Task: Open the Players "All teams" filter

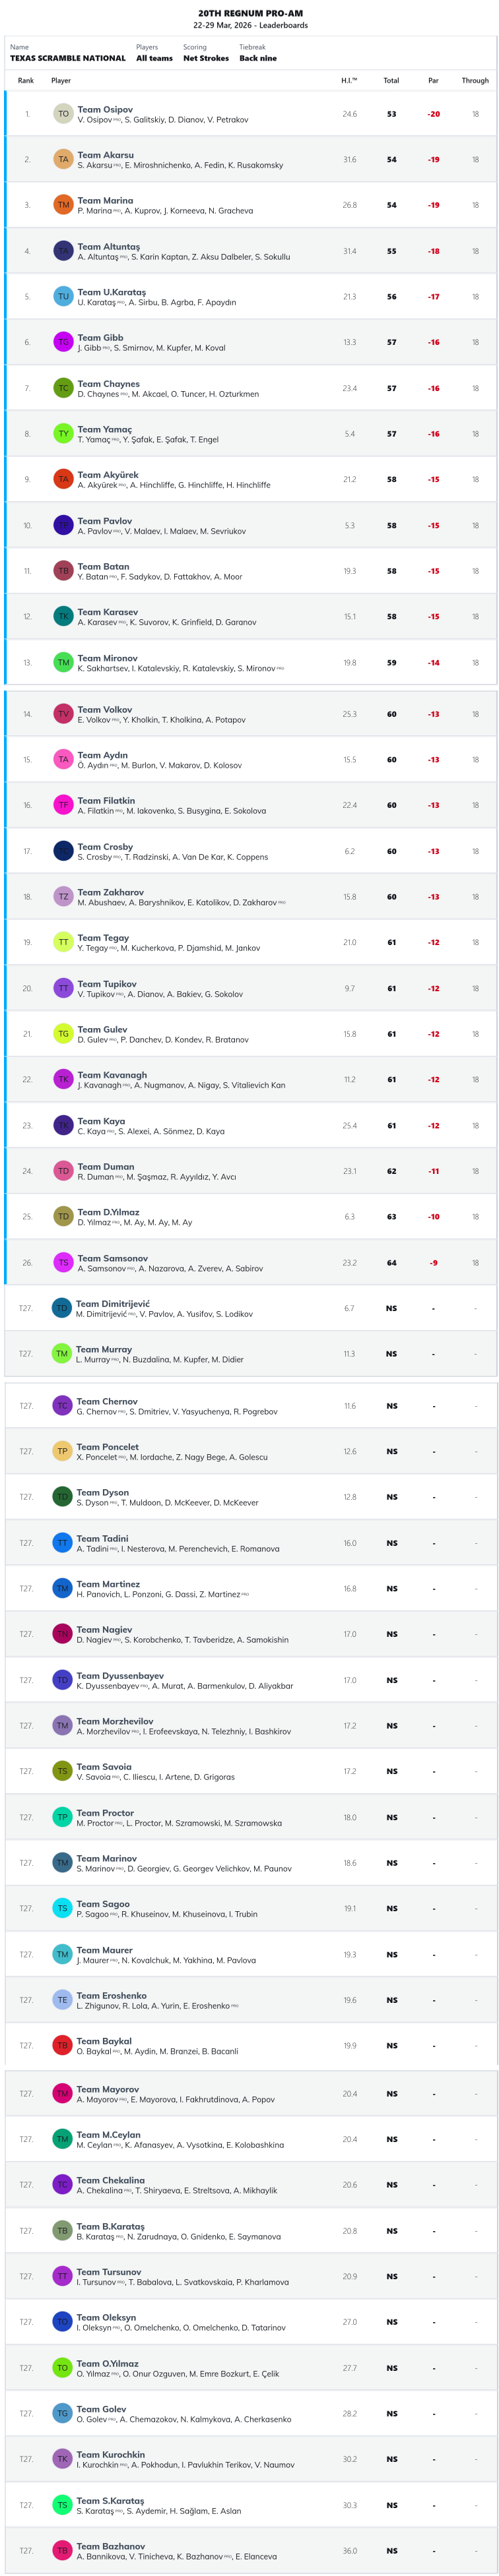Action: 154,58
